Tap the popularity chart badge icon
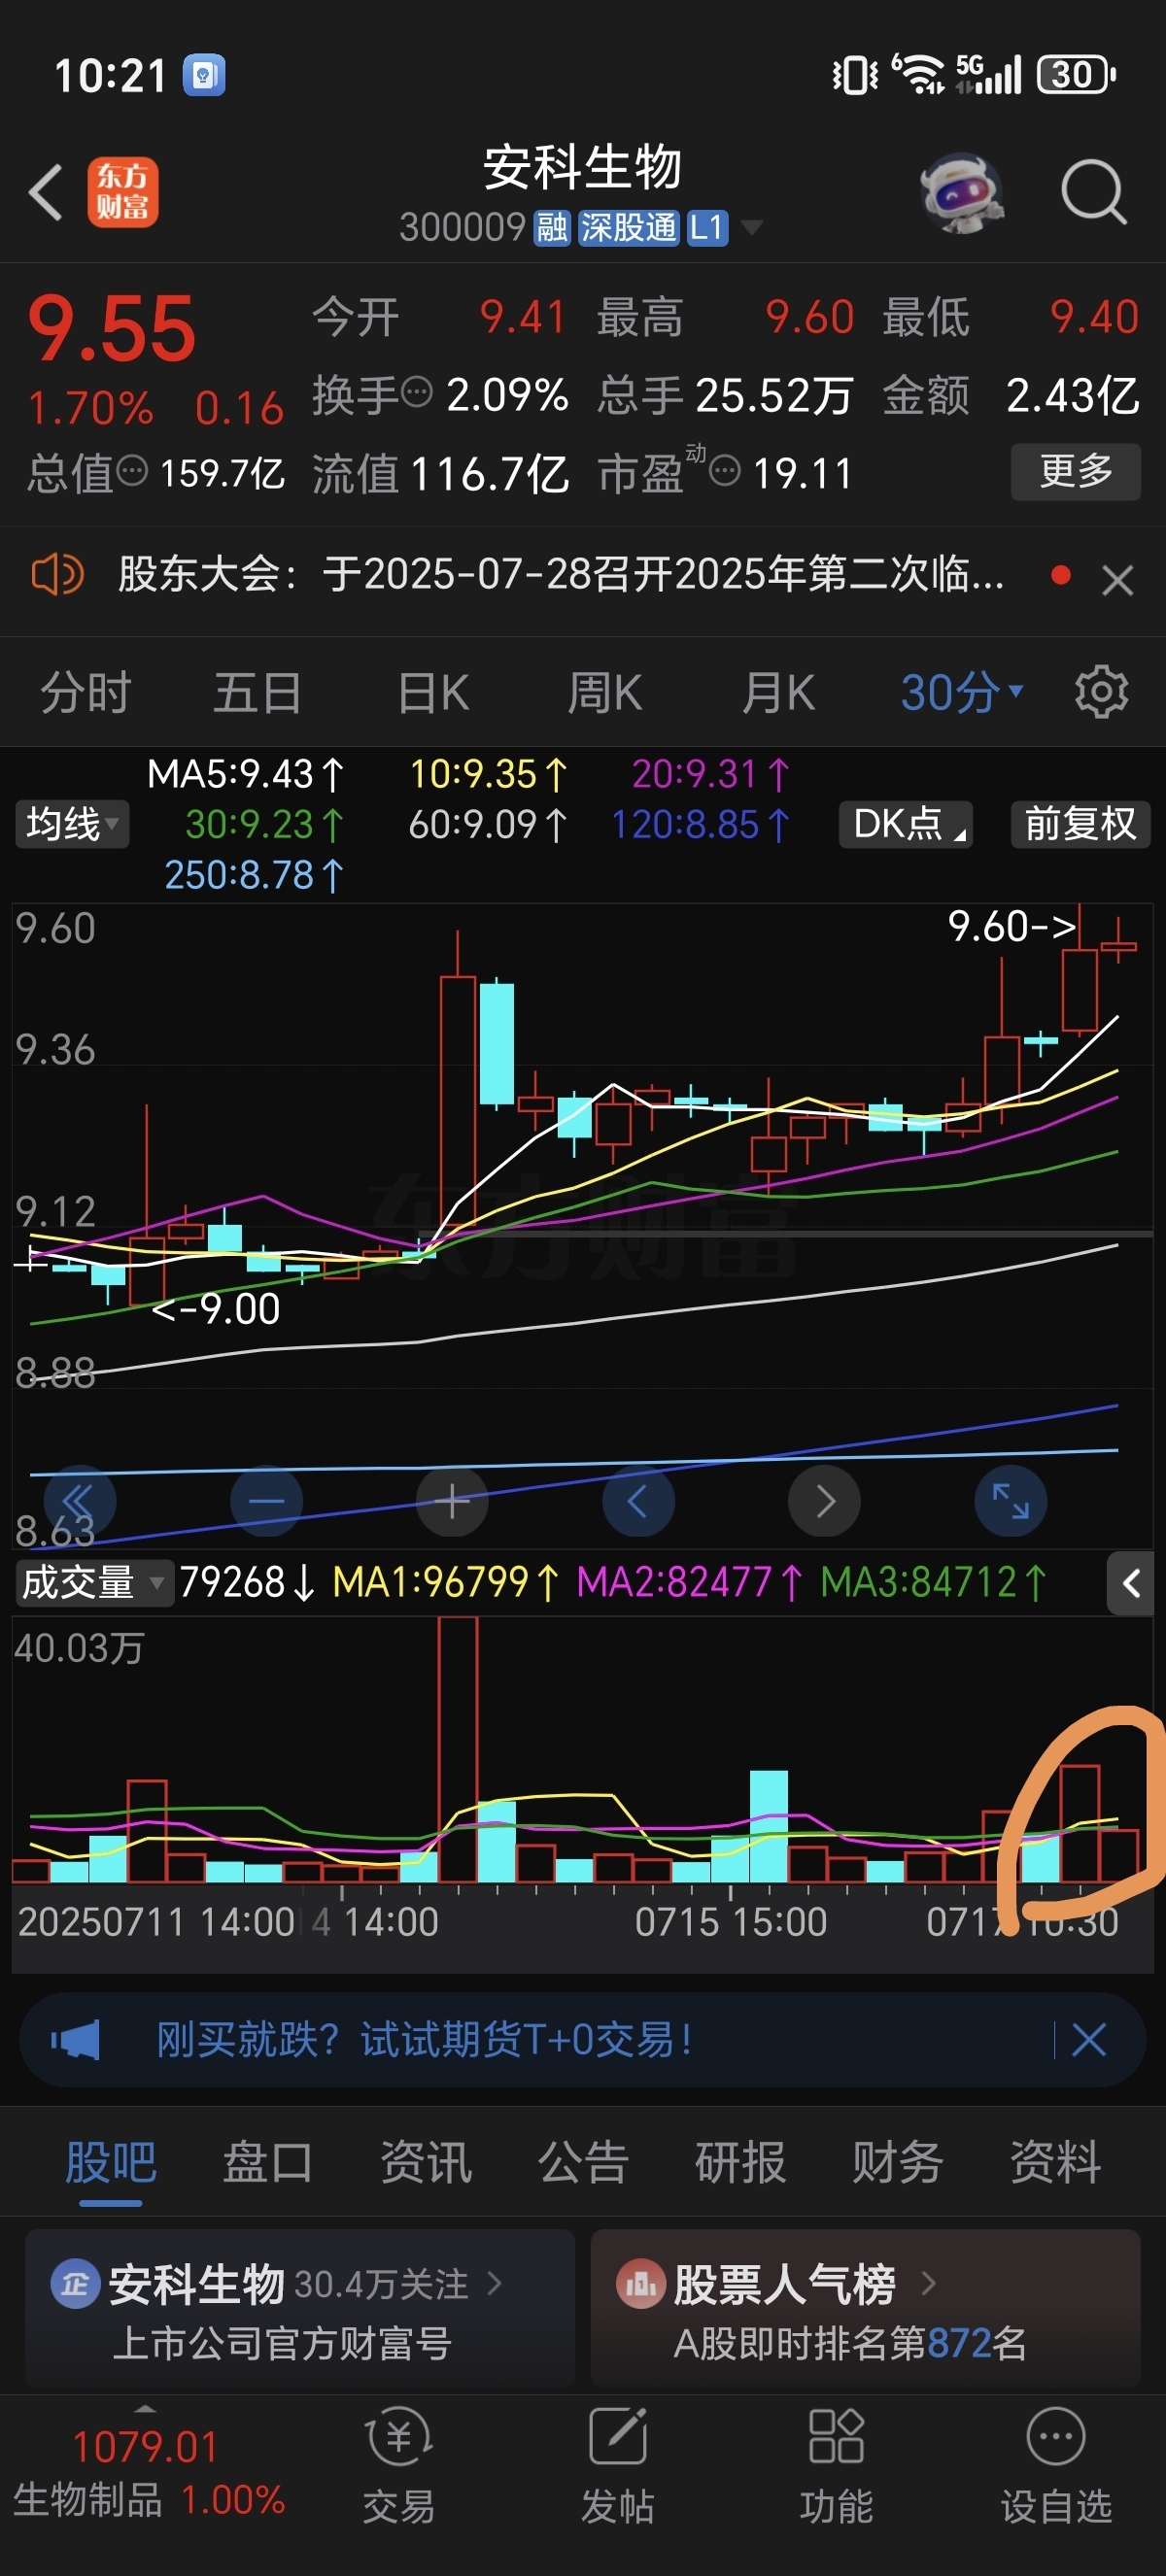Image resolution: width=1166 pixels, height=2576 pixels. [641, 2284]
